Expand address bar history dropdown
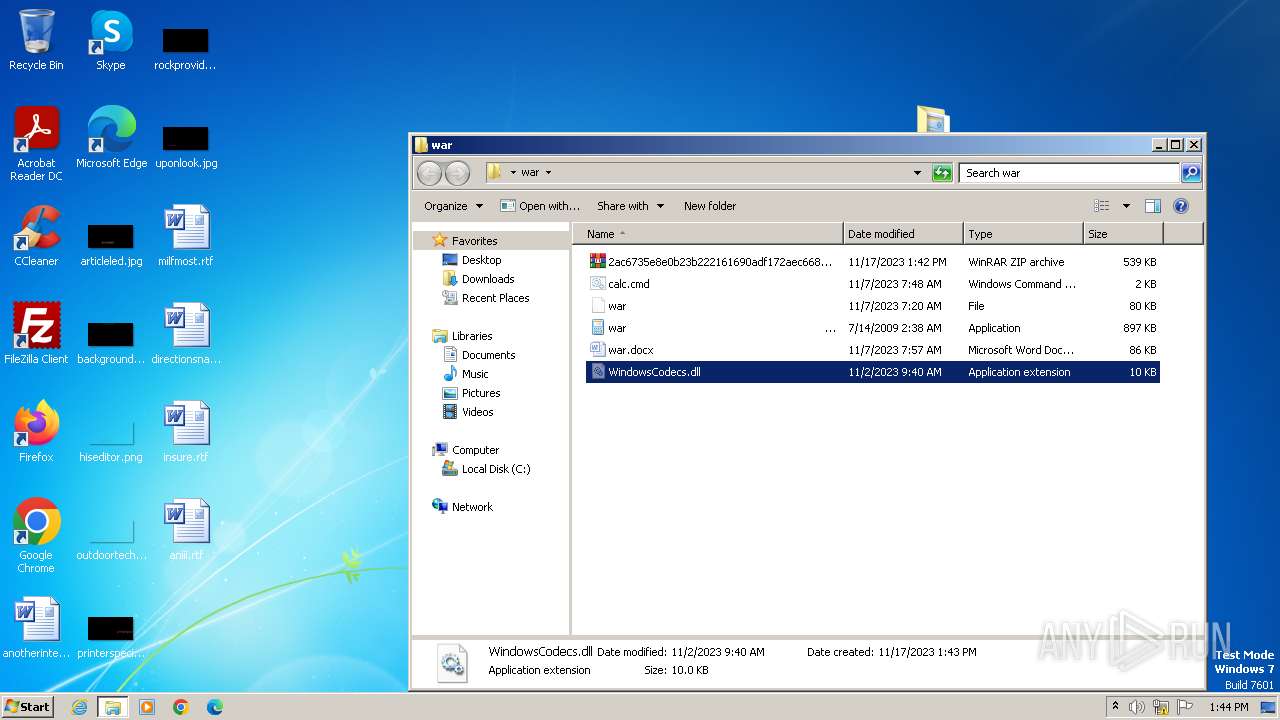 pyautogui.click(x=917, y=173)
